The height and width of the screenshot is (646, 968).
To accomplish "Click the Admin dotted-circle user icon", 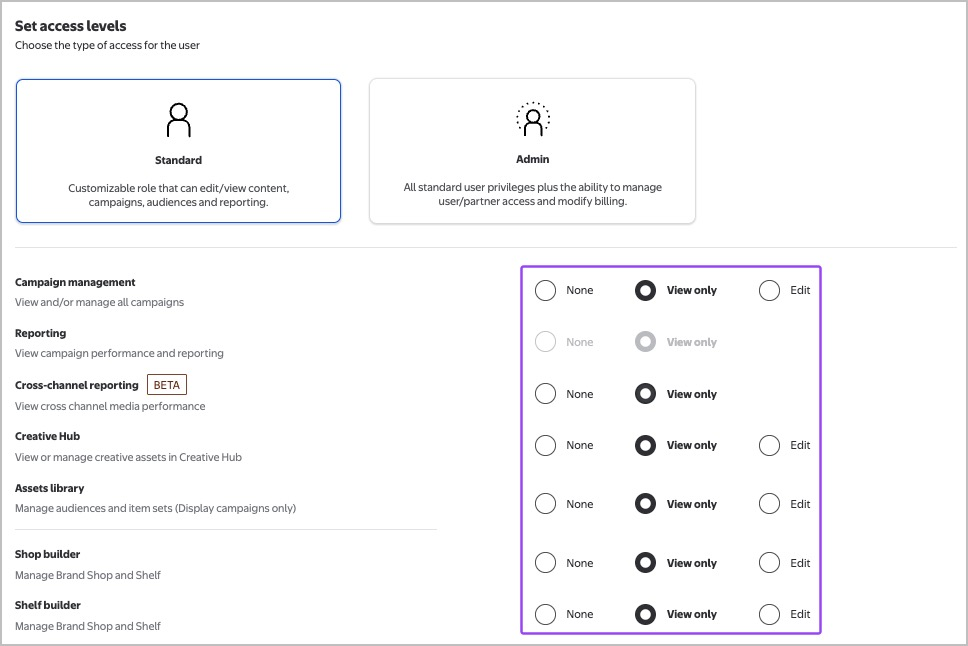I will point(533,119).
